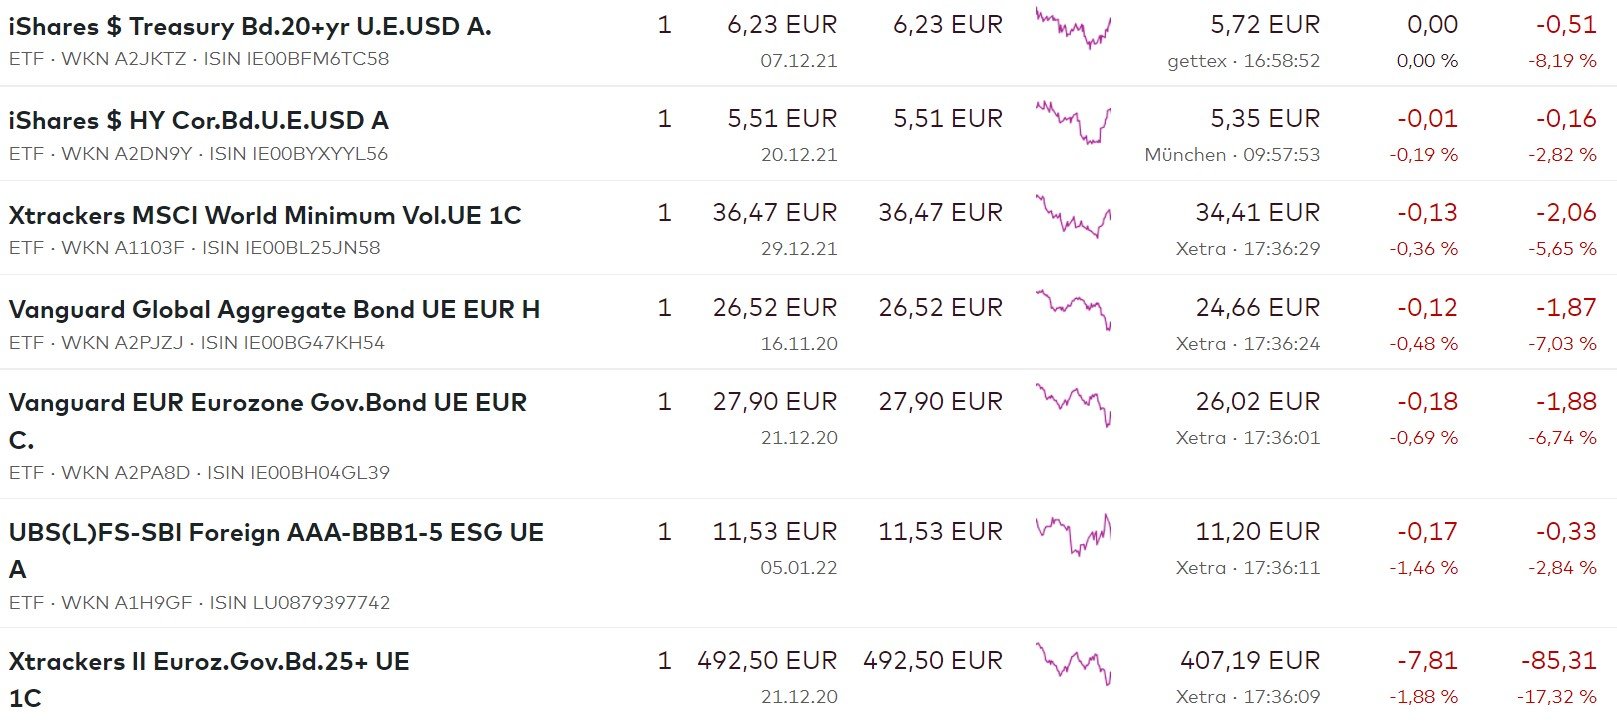Click Vanguard Global Aggregate sparkline chart
The width and height of the screenshot is (1617, 723).
1073,309
